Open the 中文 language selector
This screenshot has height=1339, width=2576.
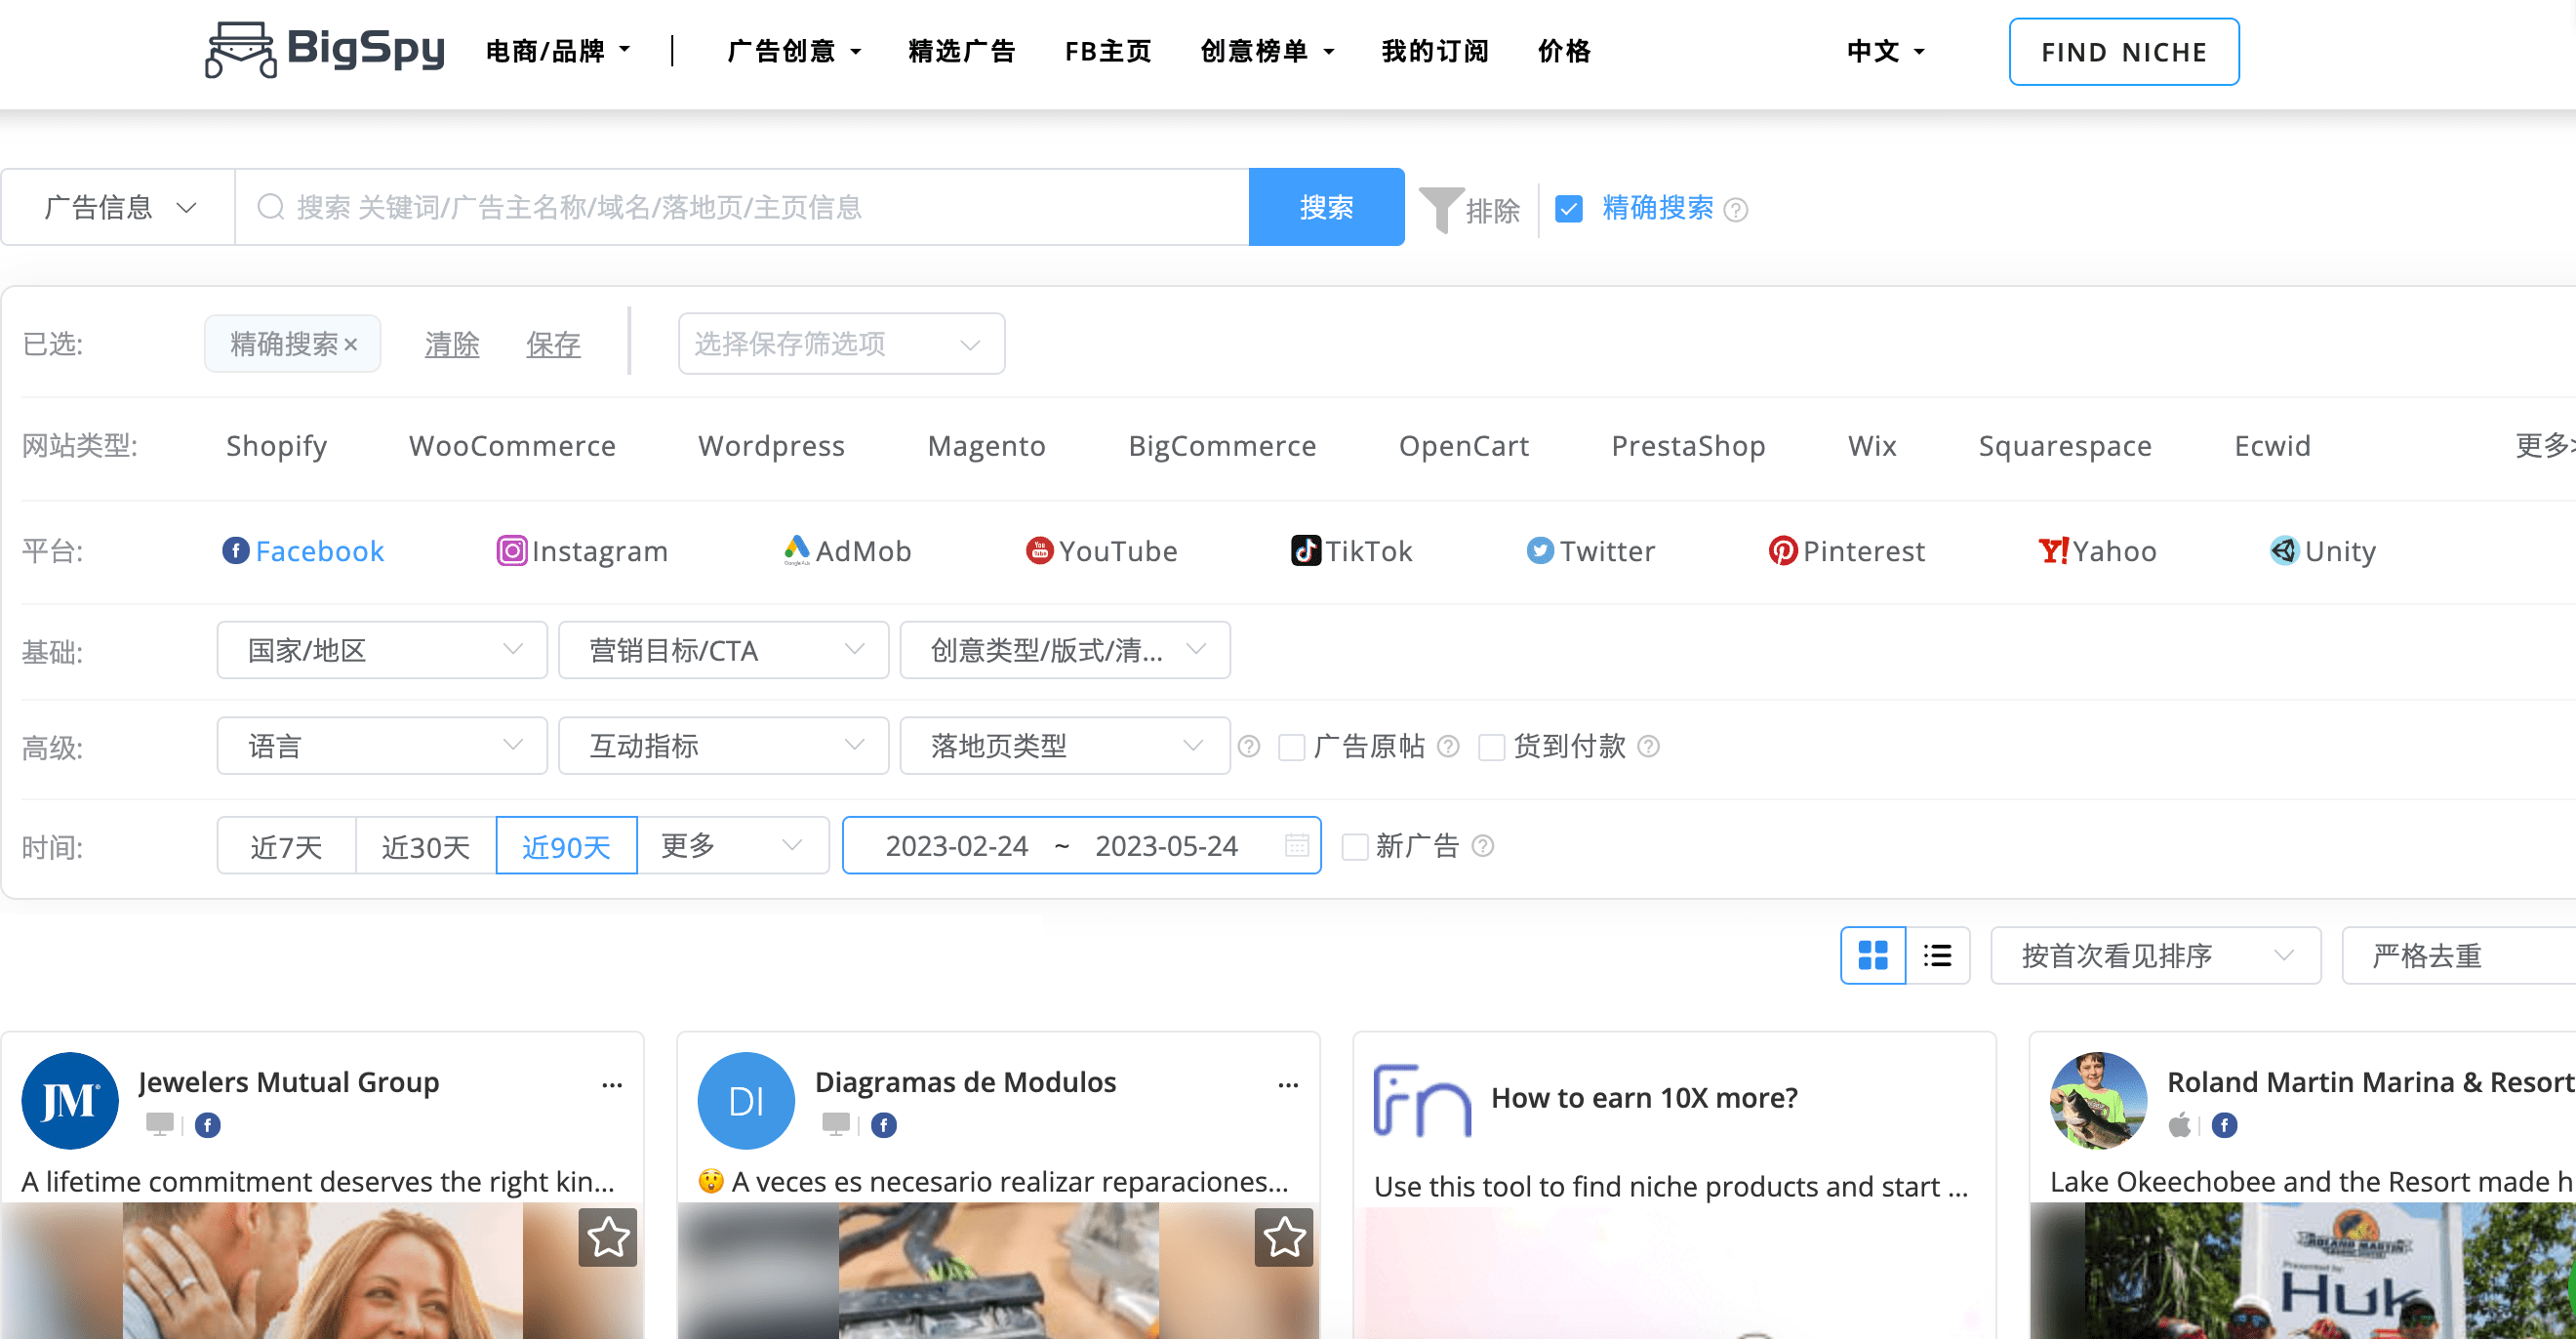pyautogui.click(x=1885, y=51)
